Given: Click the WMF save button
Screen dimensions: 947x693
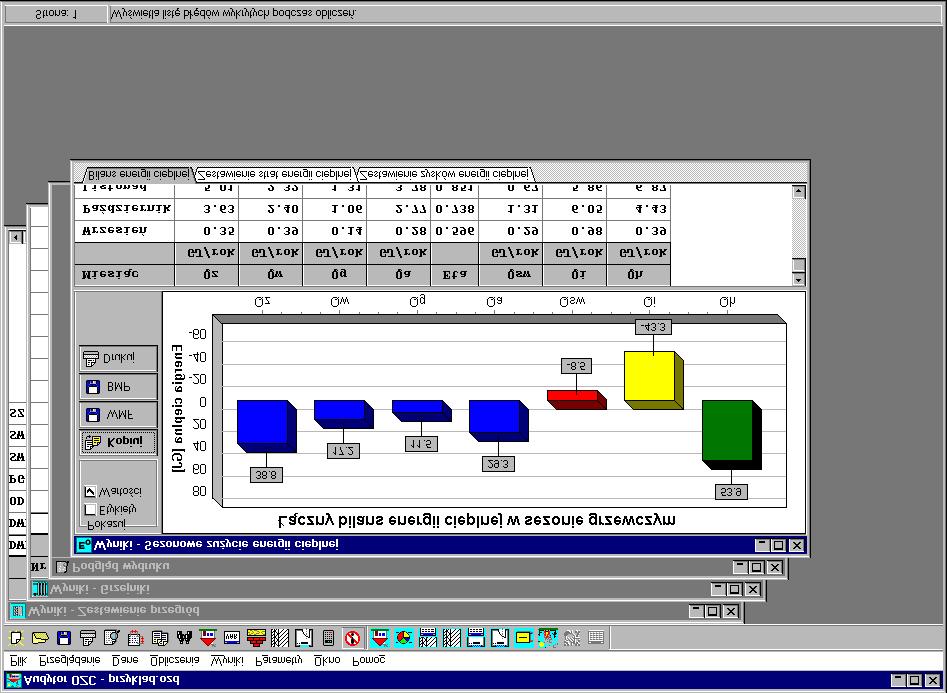Looking at the screenshot, I should coord(118,415).
